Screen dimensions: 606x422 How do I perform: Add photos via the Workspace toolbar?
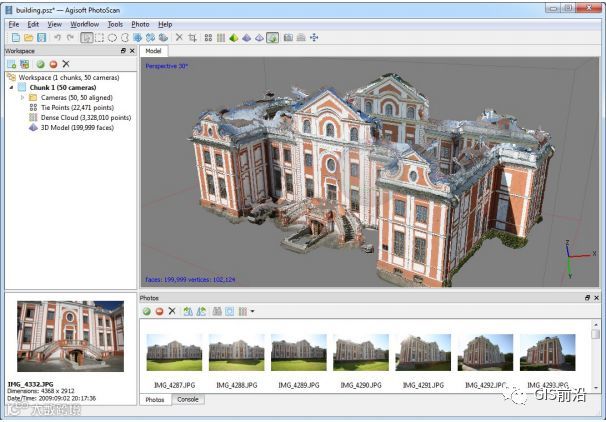coord(24,64)
